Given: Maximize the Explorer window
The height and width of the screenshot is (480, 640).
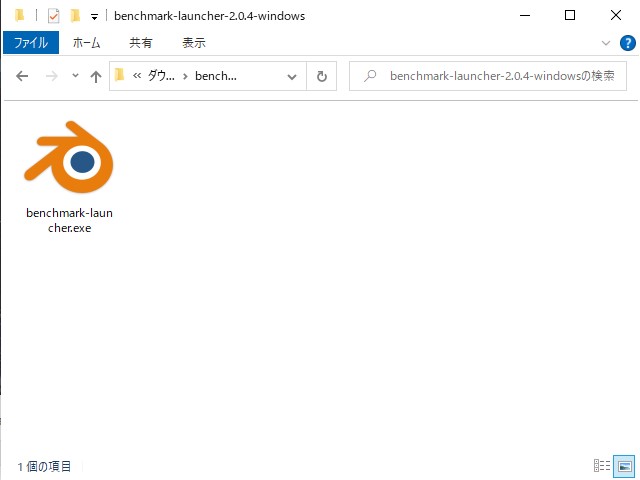Looking at the screenshot, I should point(570,16).
